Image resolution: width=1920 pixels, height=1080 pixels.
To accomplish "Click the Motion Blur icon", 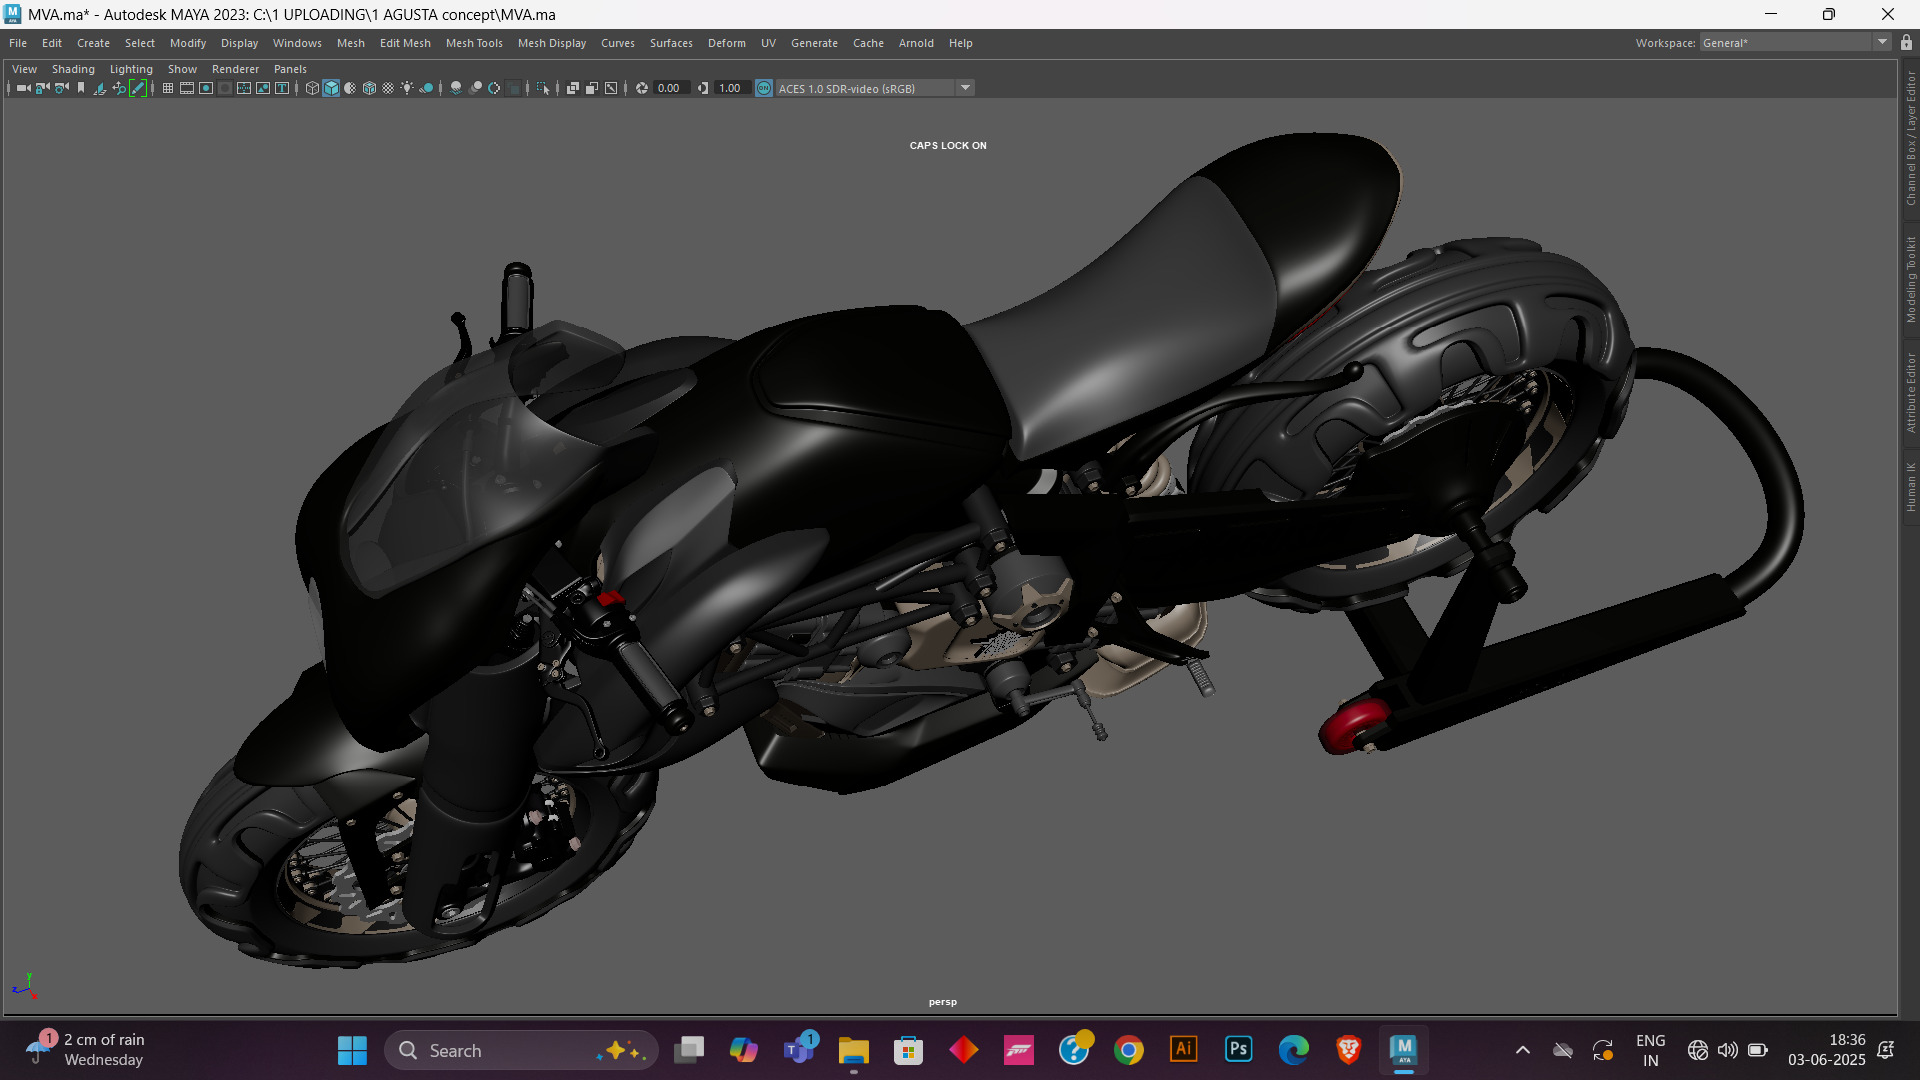I will coord(475,88).
